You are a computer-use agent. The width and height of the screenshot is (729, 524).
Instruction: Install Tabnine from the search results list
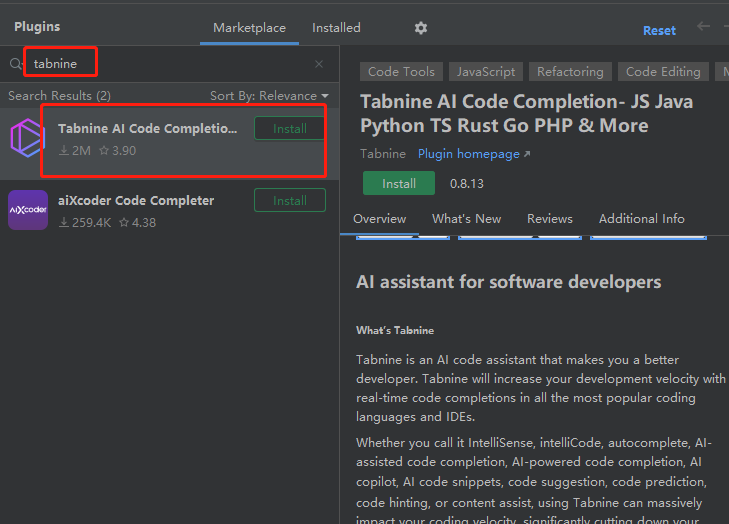point(290,129)
